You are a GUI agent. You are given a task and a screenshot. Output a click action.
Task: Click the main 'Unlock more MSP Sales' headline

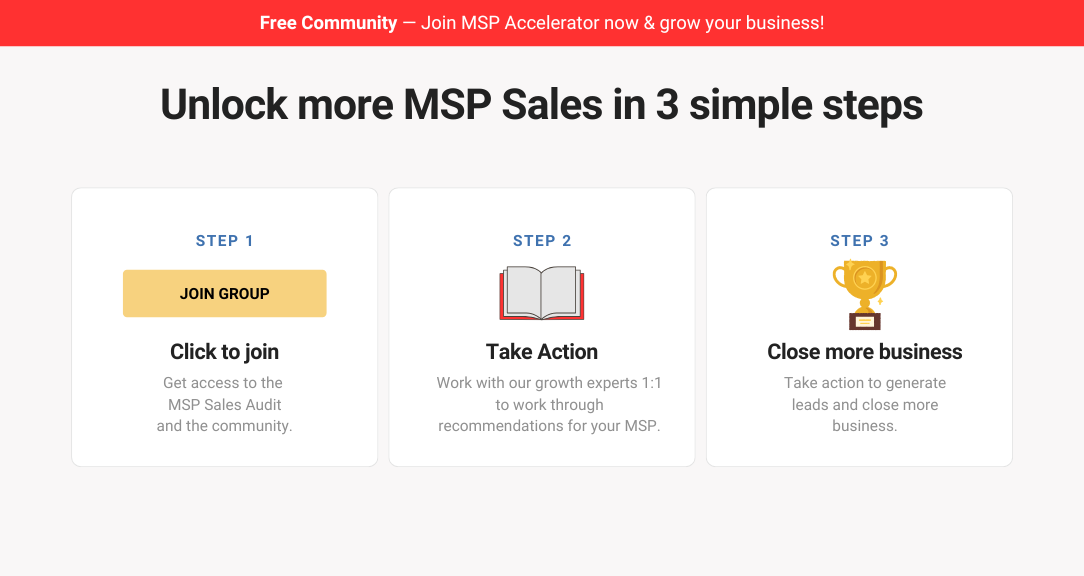tap(541, 105)
